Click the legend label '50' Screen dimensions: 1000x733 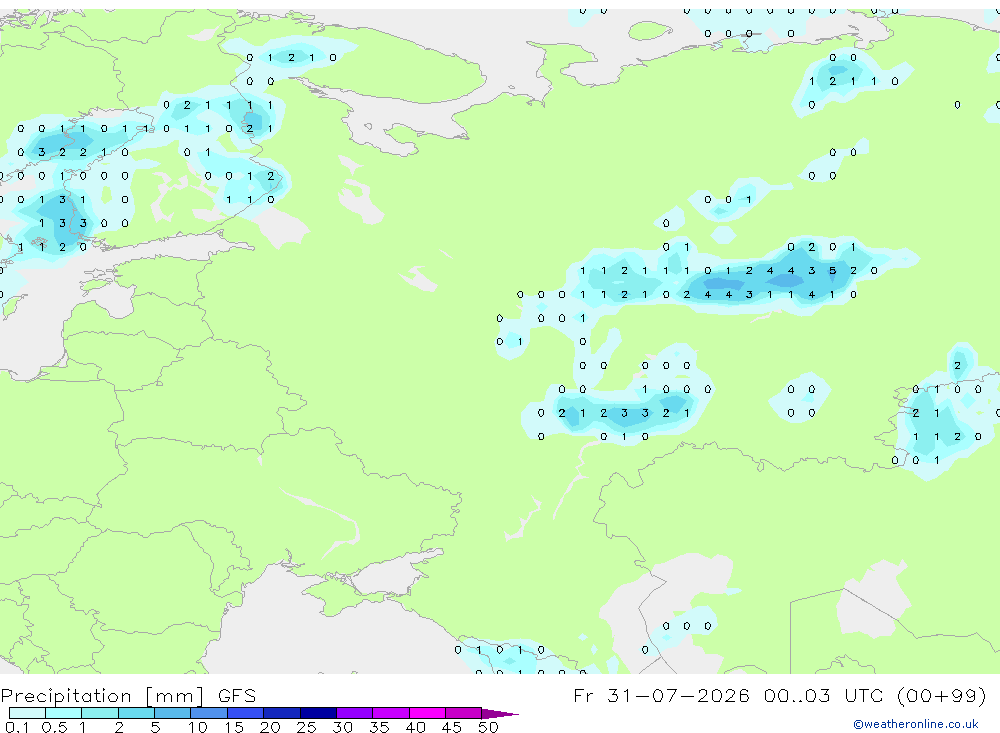pyautogui.click(x=488, y=727)
